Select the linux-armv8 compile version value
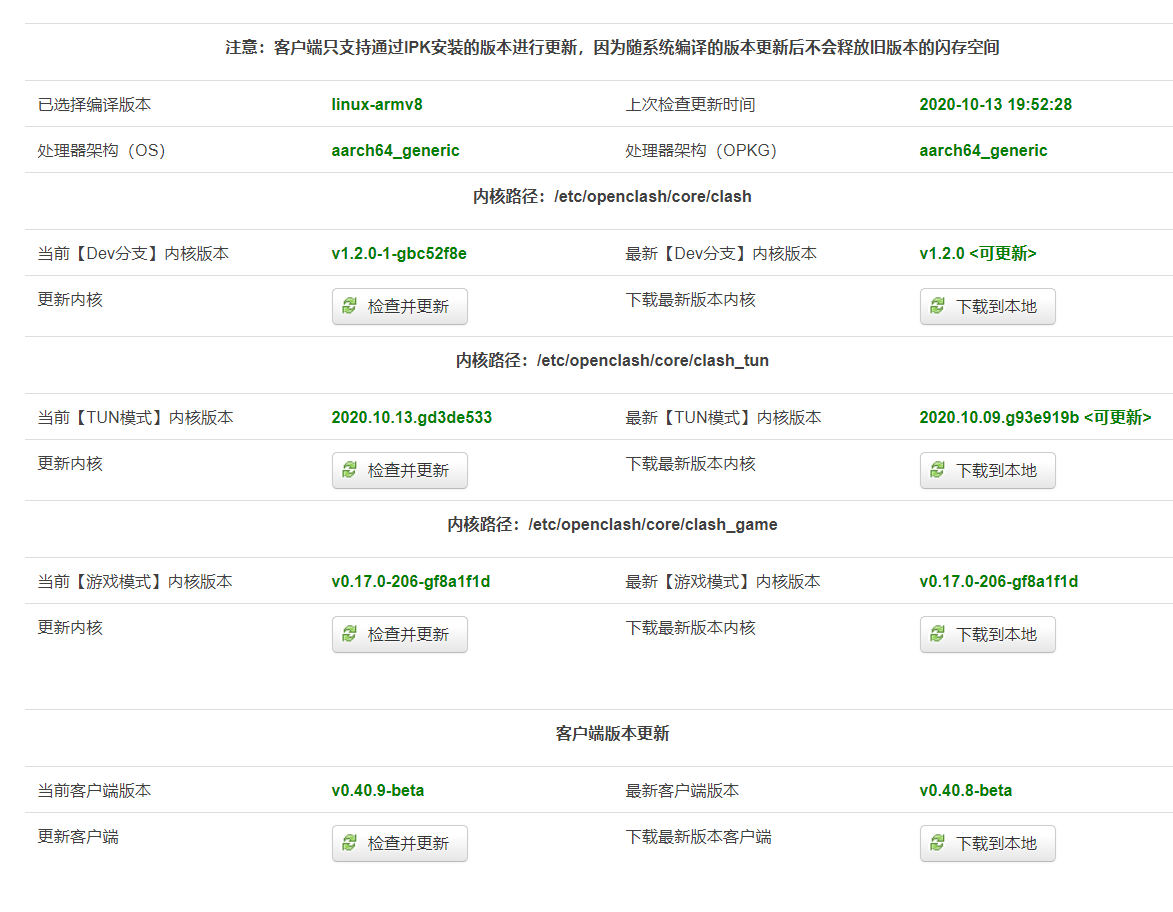Image resolution: width=1173 pixels, height=912 pixels. [377, 104]
